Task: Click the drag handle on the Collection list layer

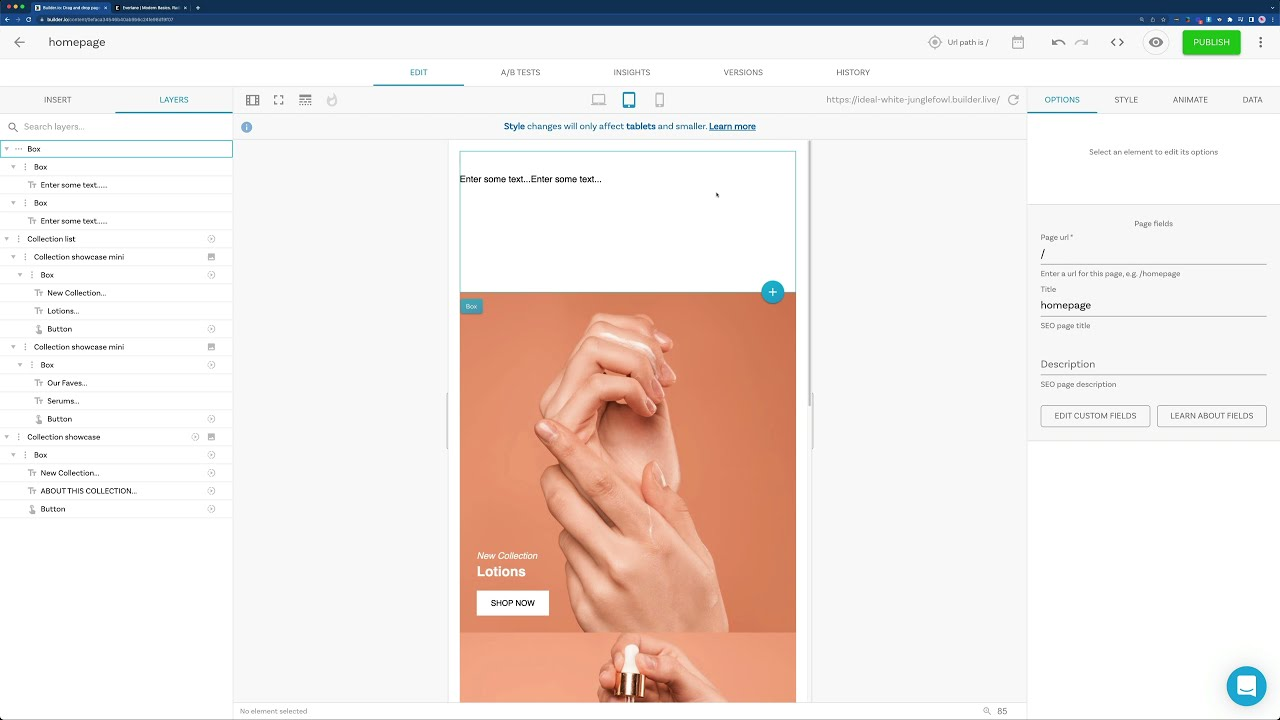Action: (x=18, y=239)
